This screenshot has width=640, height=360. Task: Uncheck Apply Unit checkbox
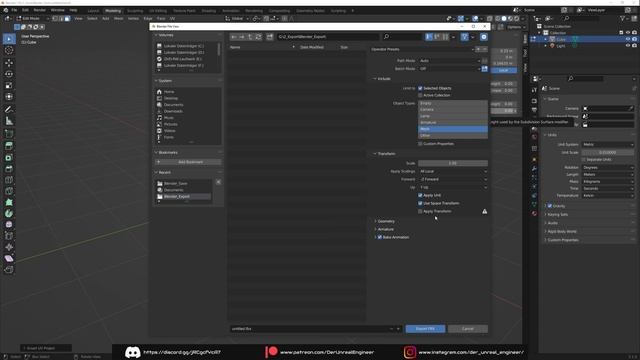[420, 195]
